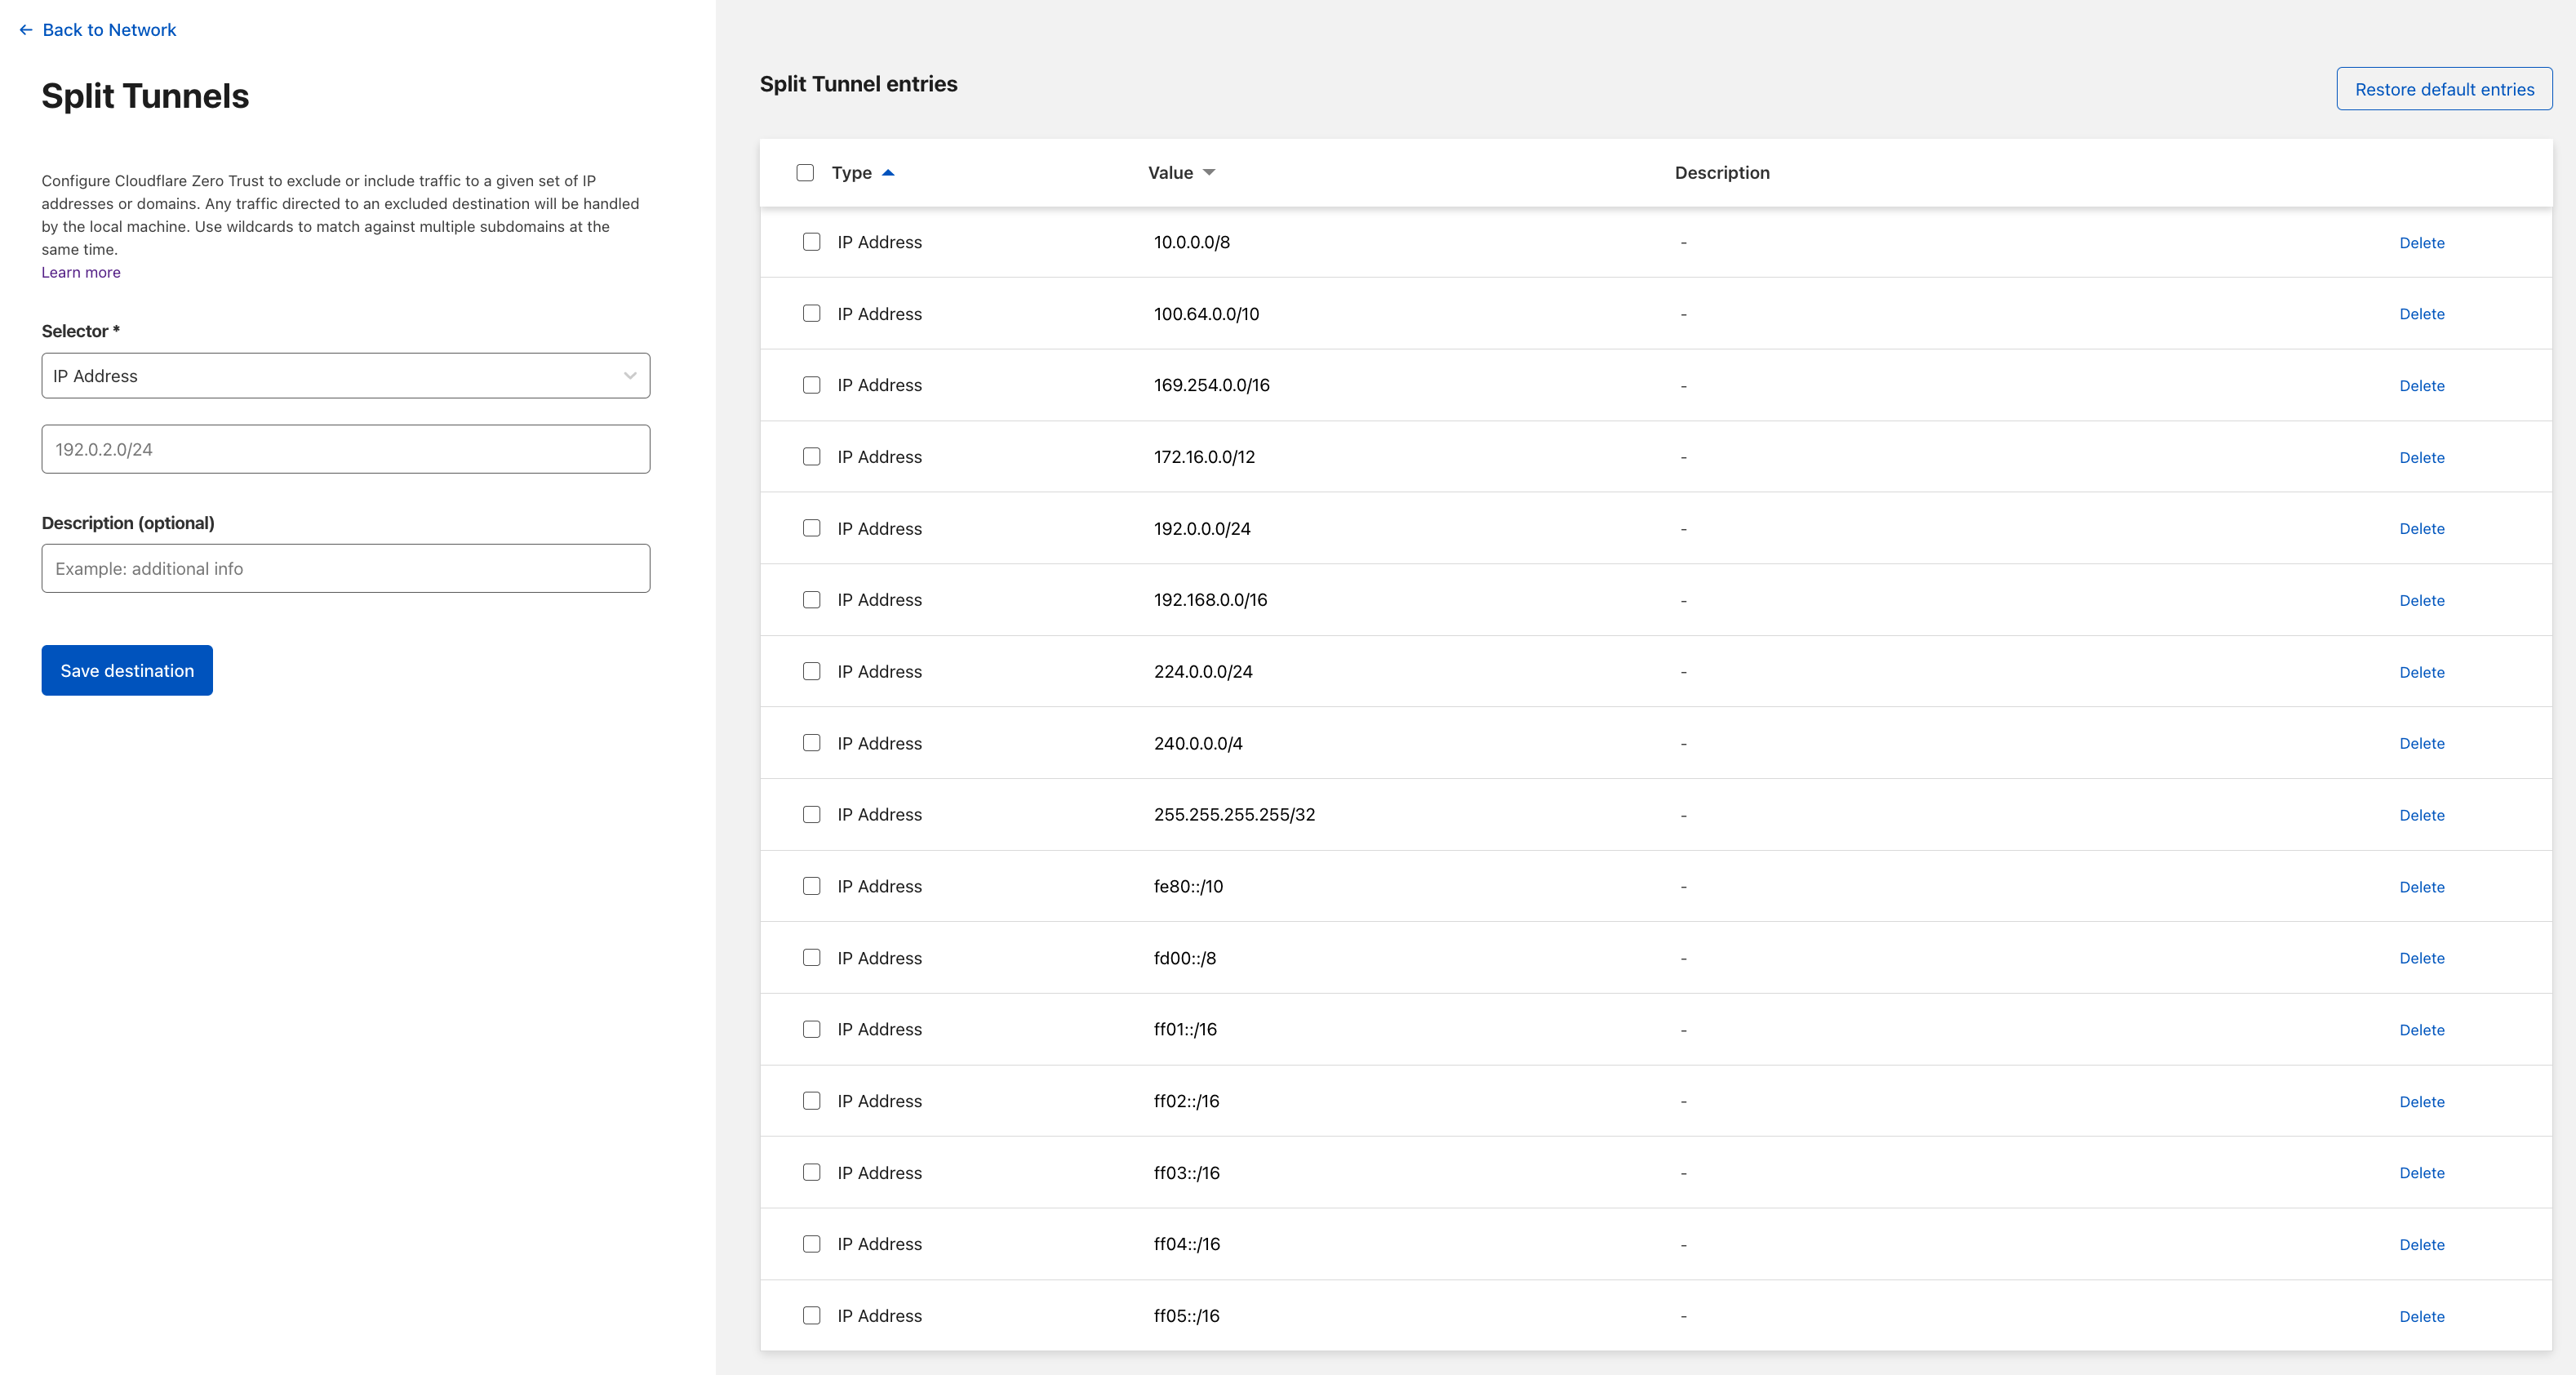Tick the checkbox for fe80::/10
Viewport: 2576px width, 1375px height.
click(x=811, y=886)
